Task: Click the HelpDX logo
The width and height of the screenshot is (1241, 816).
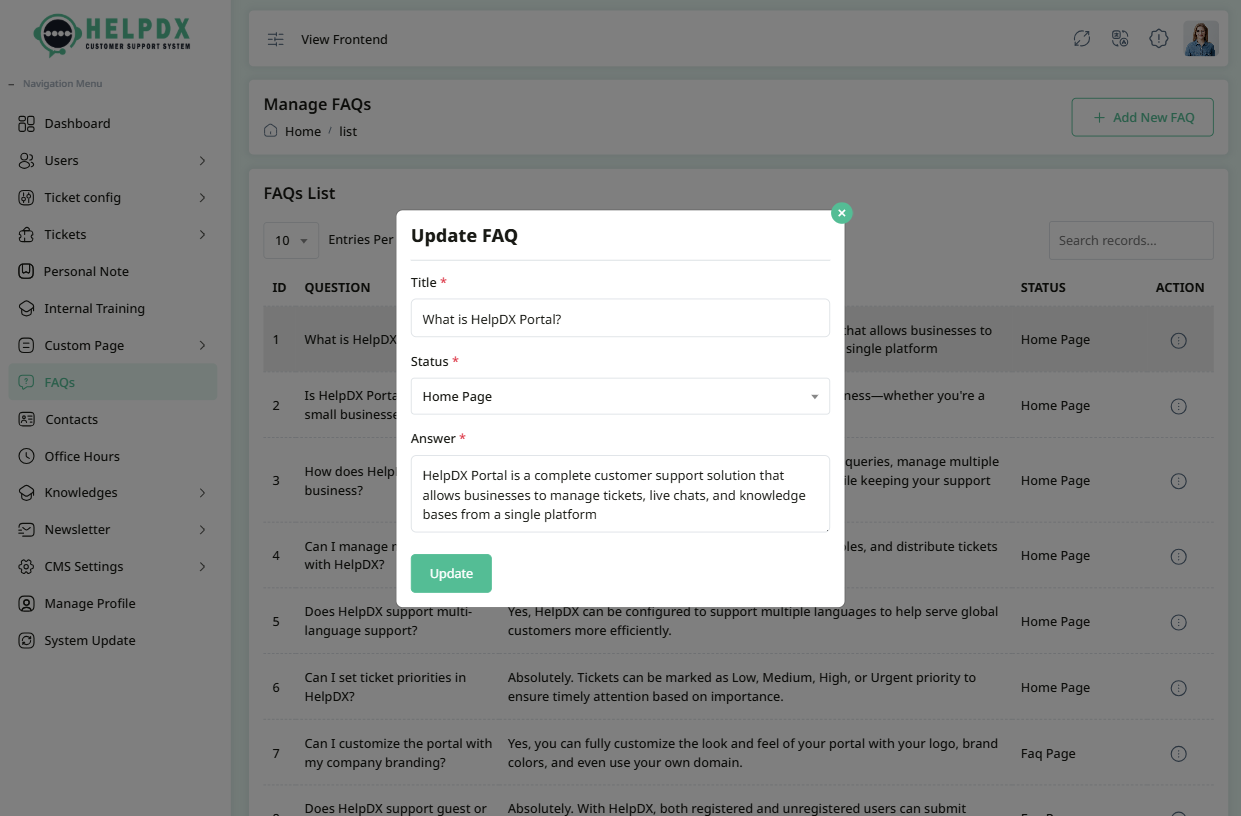Action: [112, 35]
